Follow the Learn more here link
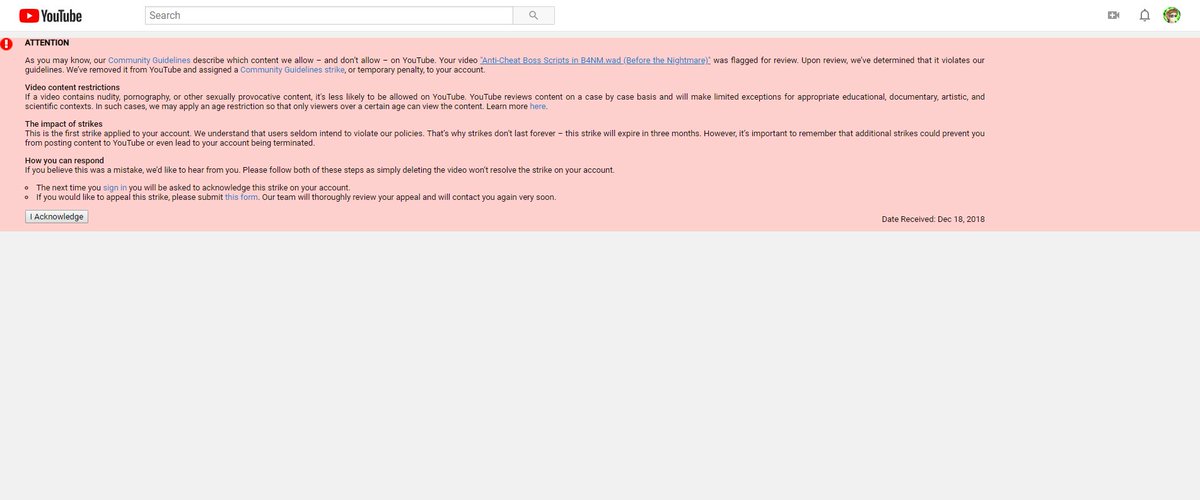1200x500 pixels. pos(538,106)
